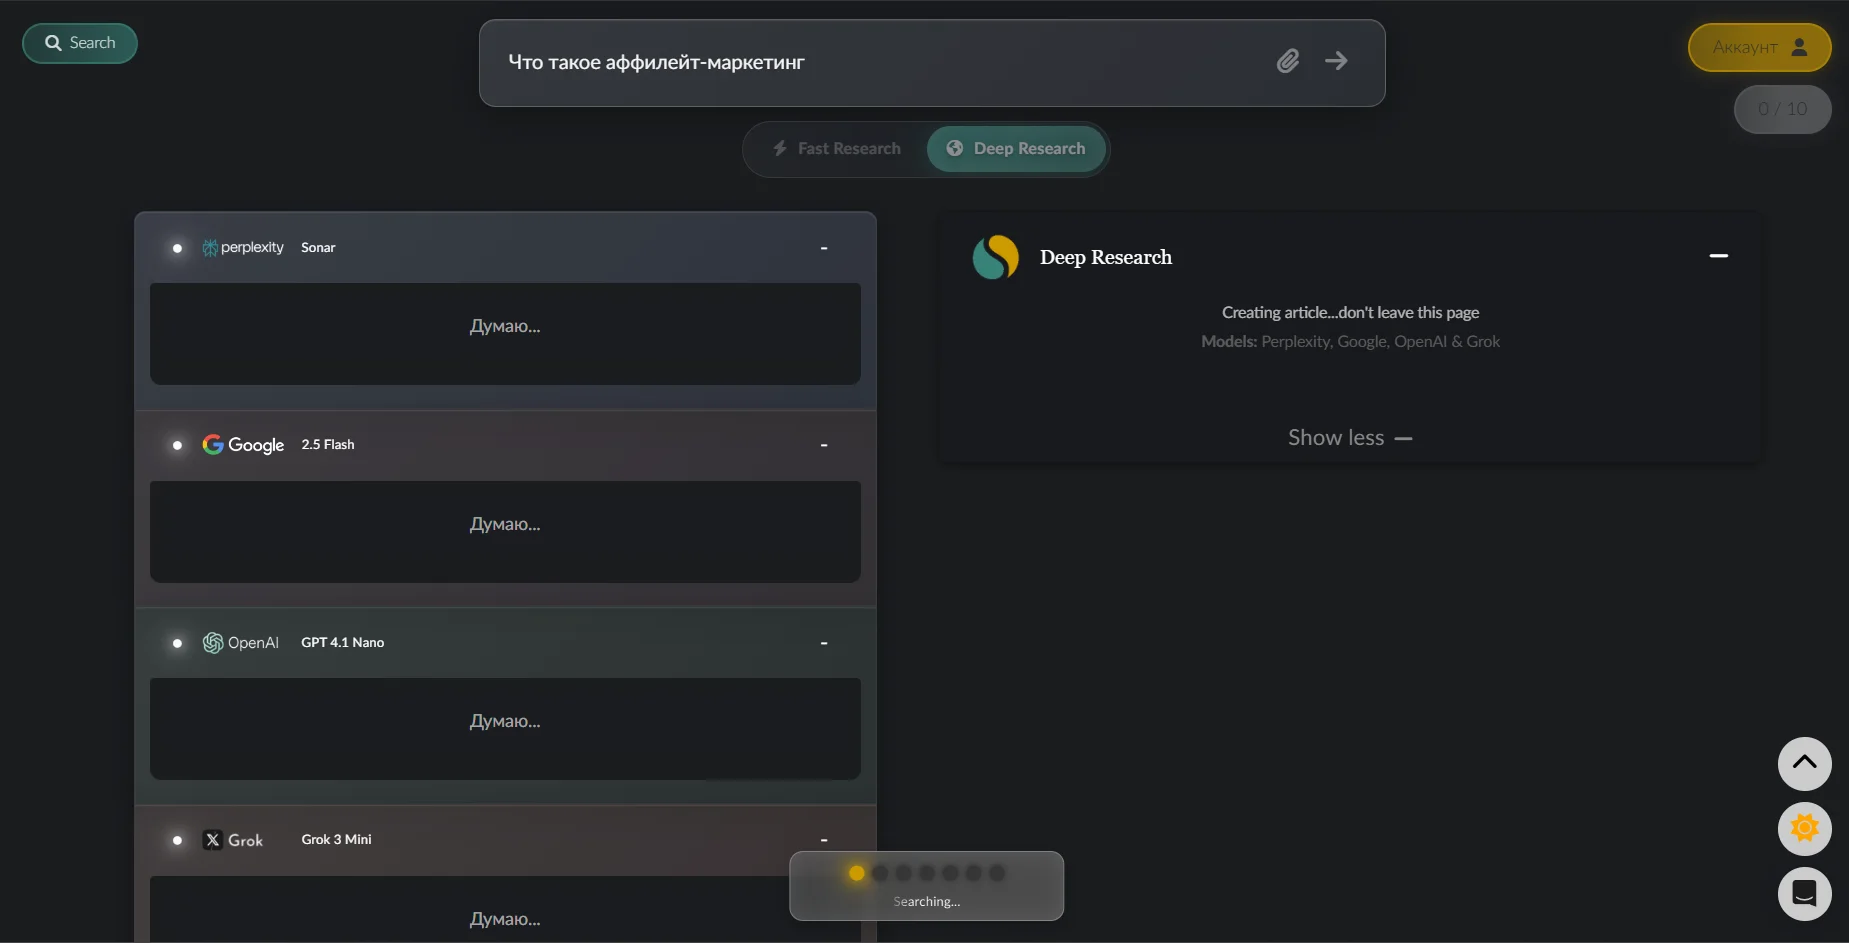1849x943 pixels.
Task: Select the Deep Research tab
Action: point(1016,148)
